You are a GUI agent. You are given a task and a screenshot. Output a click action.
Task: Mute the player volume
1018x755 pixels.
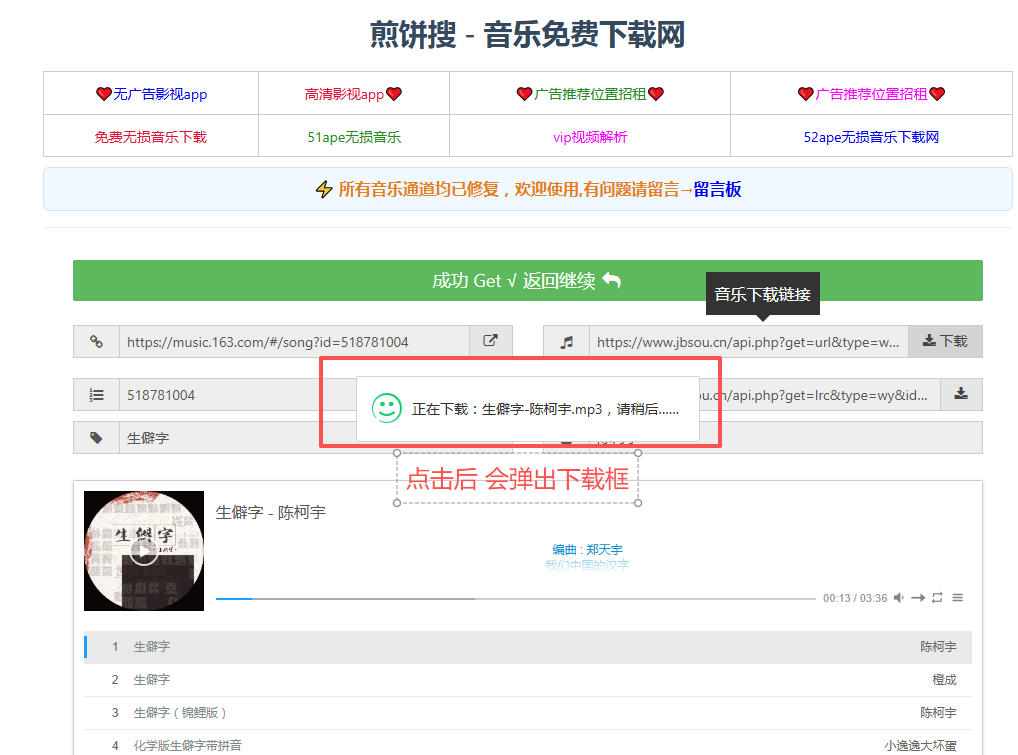(x=898, y=597)
